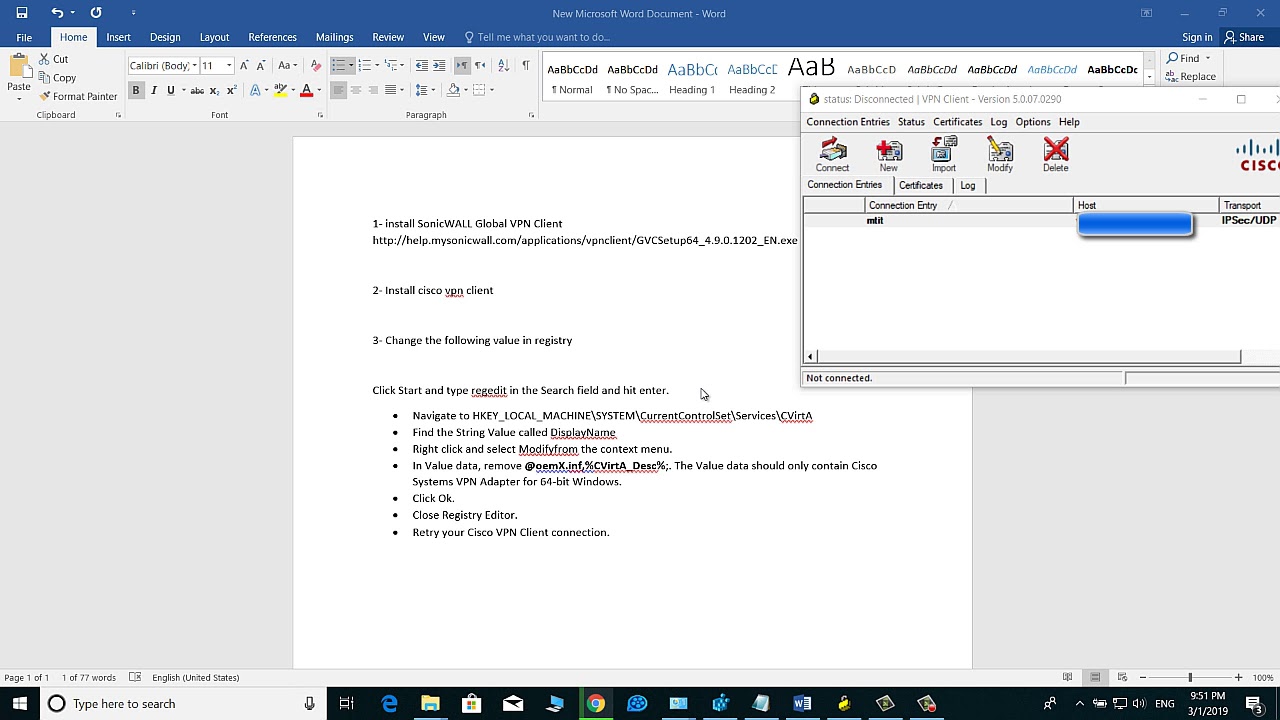The image size is (1280, 720).
Task: Justify the paragraph text
Action: point(391,90)
